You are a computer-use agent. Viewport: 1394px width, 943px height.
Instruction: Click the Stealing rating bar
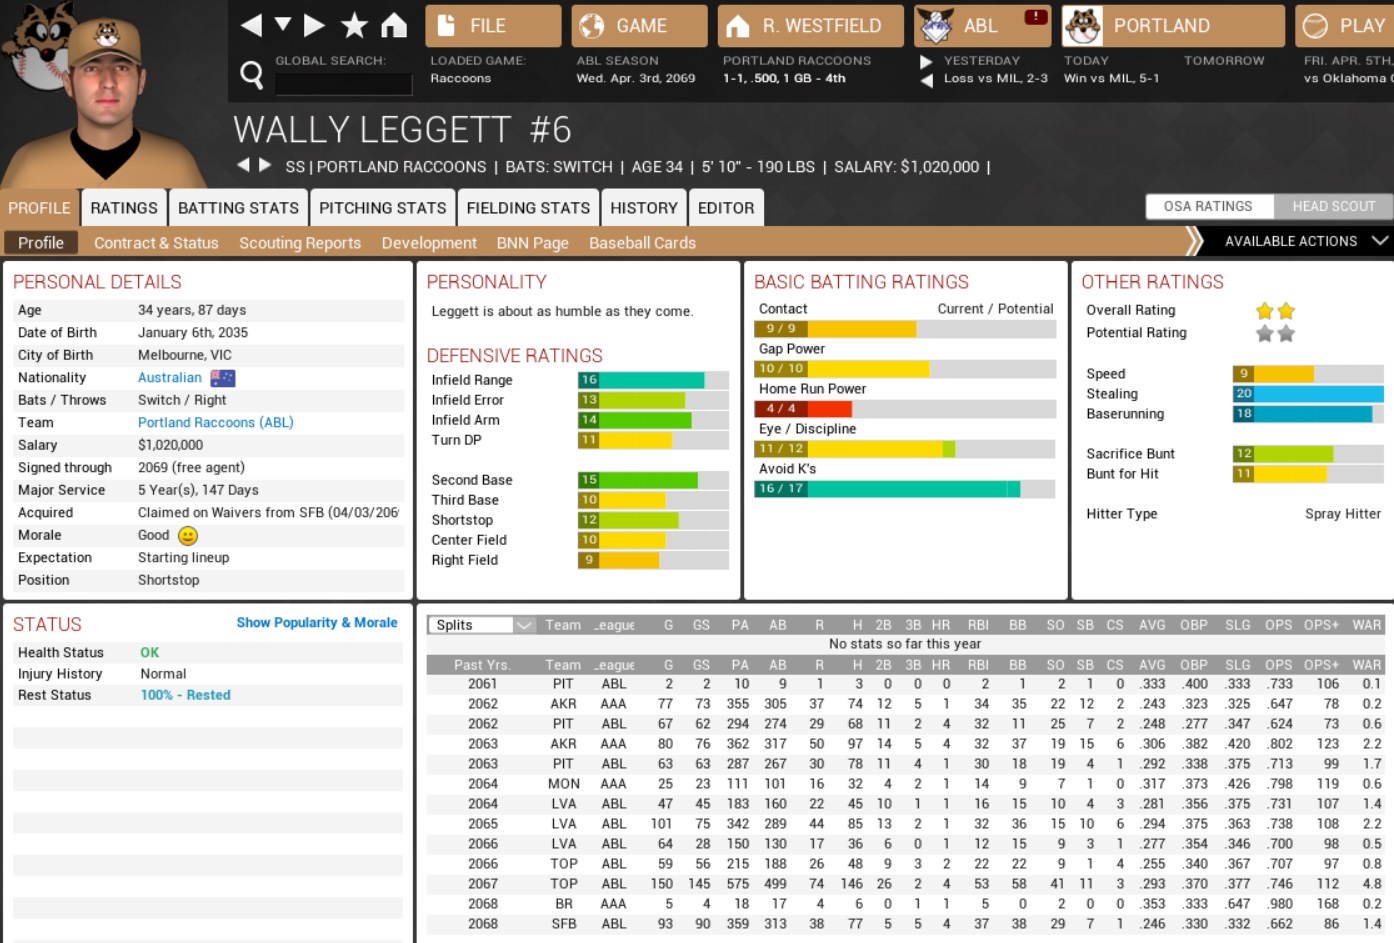click(1307, 394)
